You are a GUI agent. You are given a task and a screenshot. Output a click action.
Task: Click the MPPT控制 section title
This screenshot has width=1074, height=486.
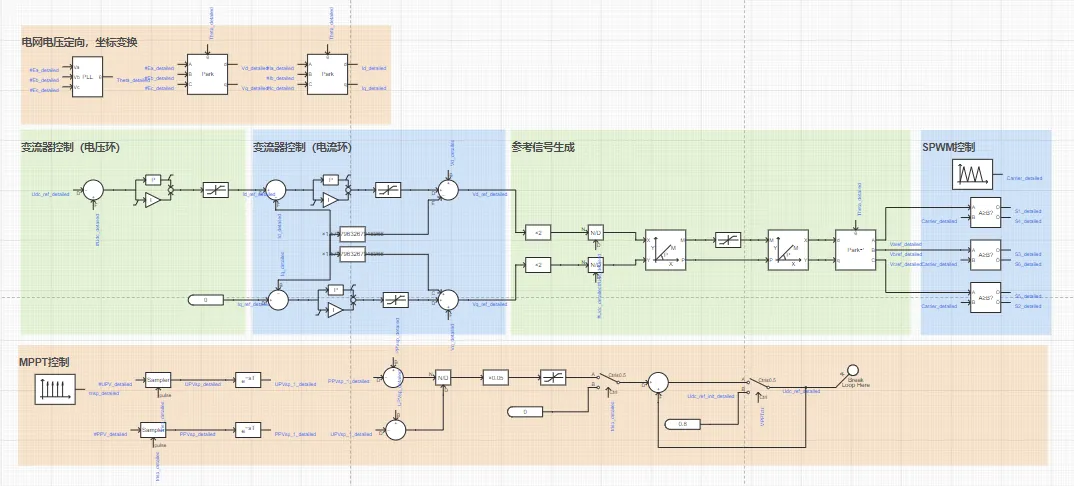(45, 362)
